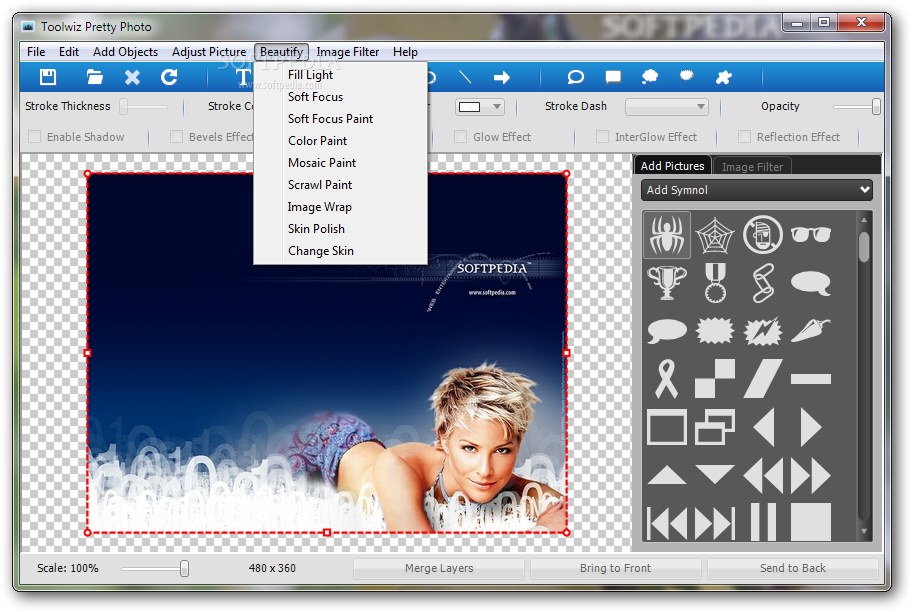Enable the Shadow checkbox
Screen dimensions: 912x612
coord(35,137)
